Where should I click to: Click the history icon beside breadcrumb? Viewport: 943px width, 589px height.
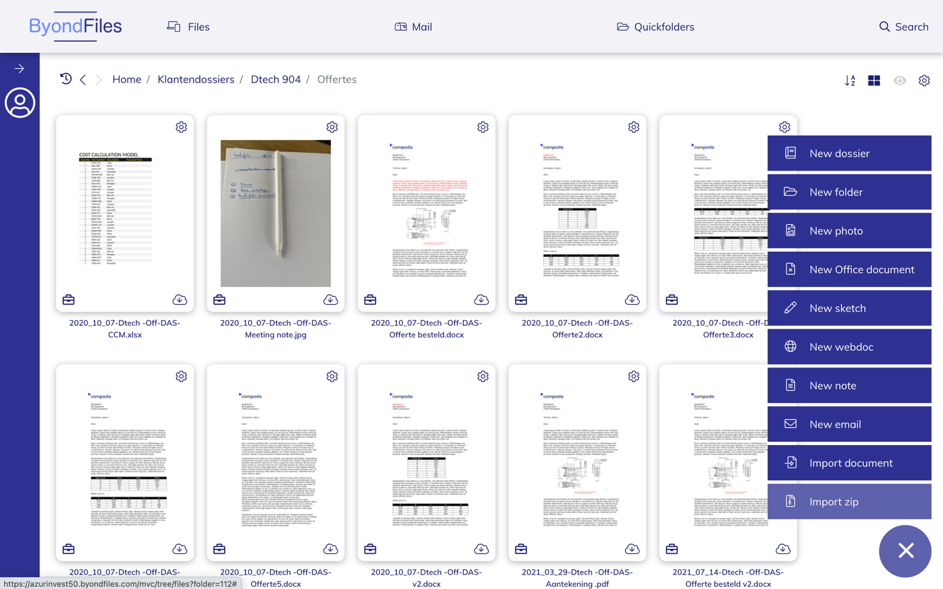point(66,79)
